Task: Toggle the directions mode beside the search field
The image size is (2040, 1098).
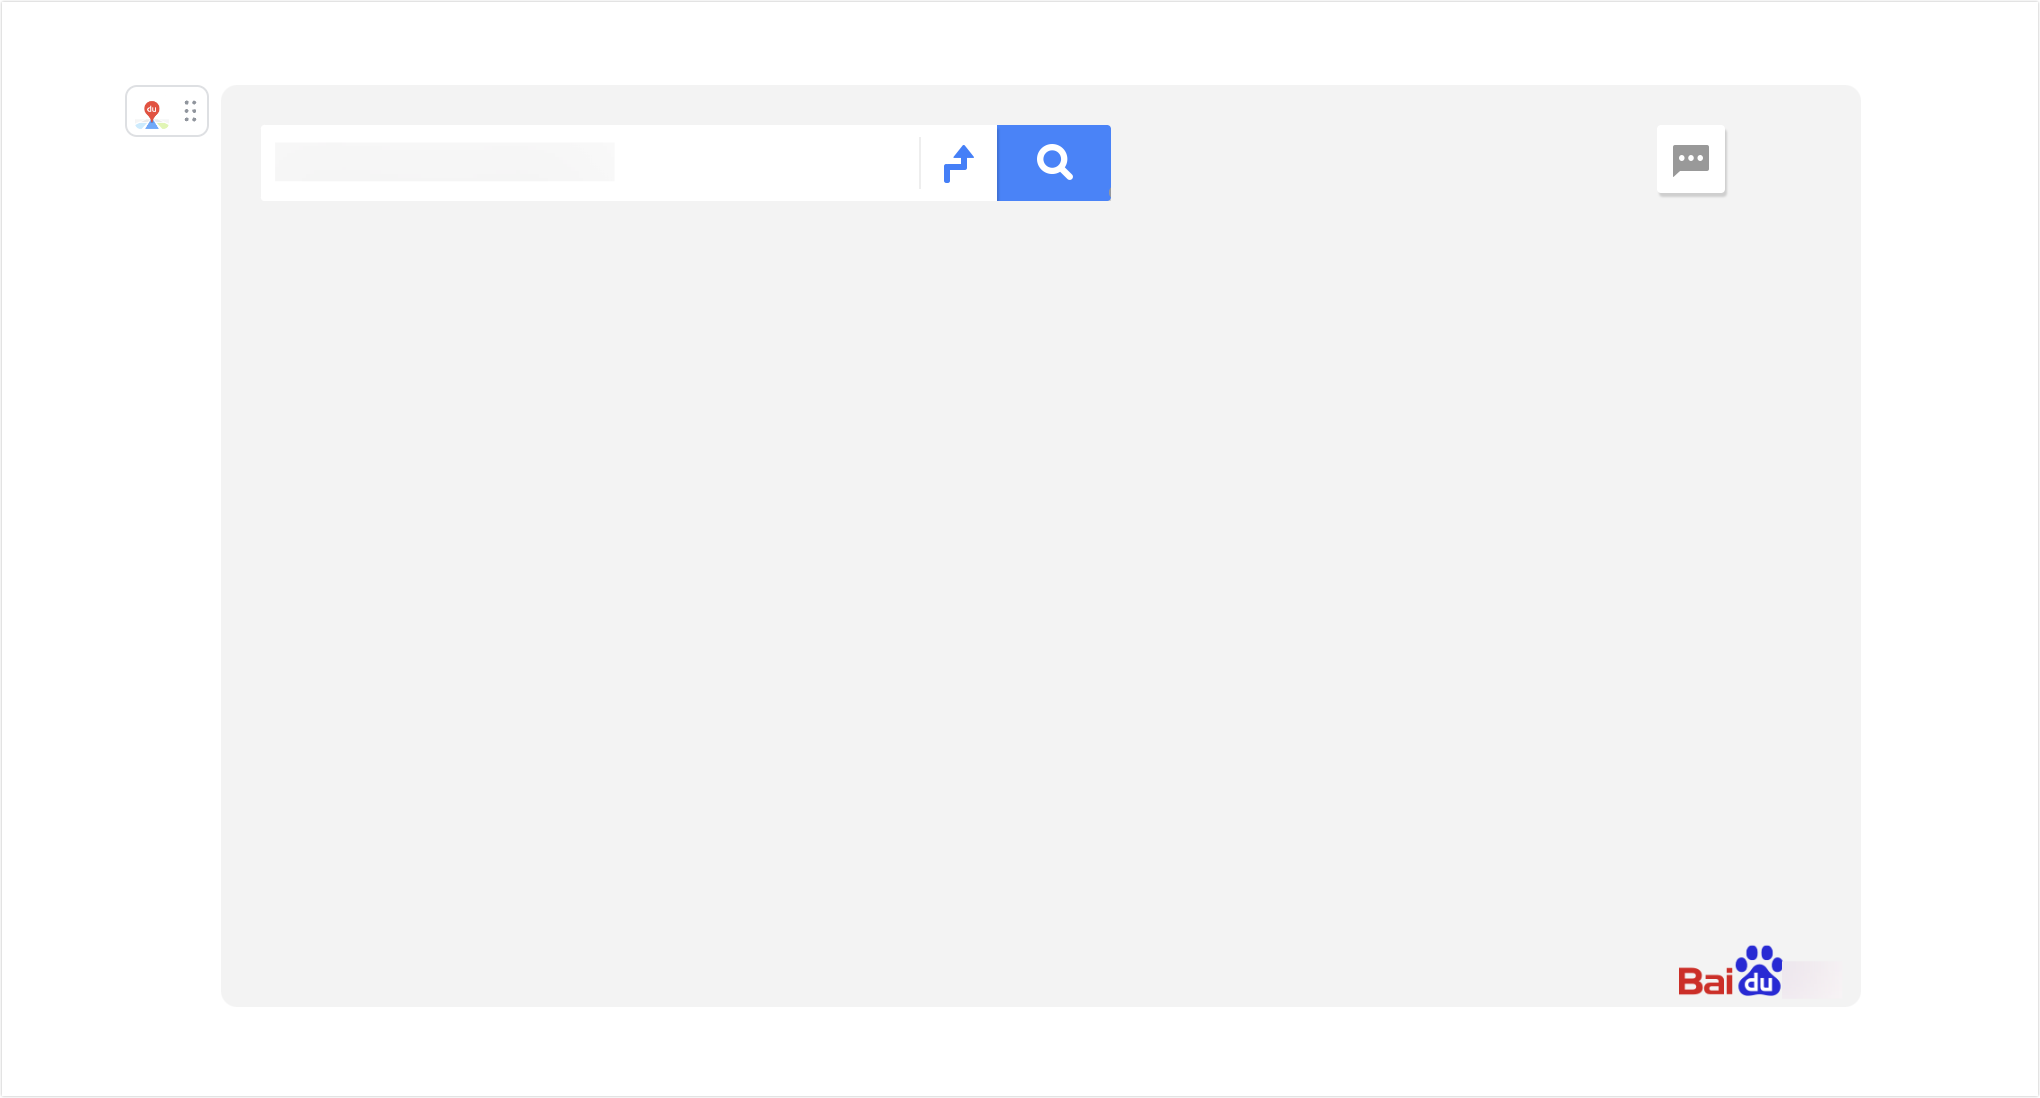Action: [x=958, y=162]
